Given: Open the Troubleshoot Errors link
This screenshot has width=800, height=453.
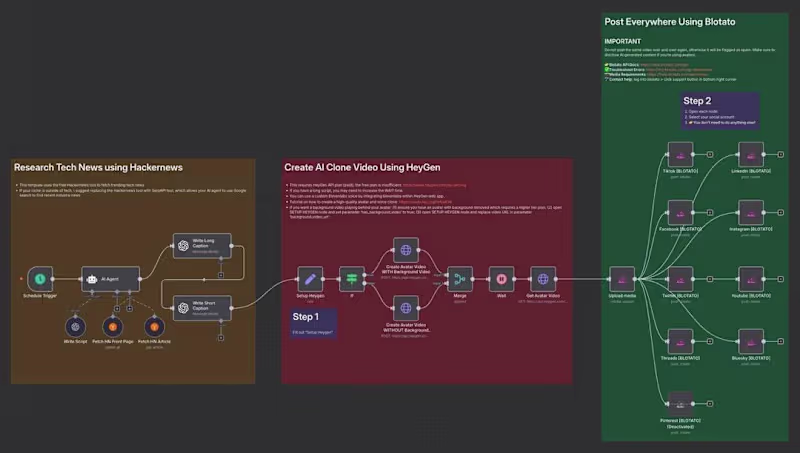Looking at the screenshot, I should [679, 69].
